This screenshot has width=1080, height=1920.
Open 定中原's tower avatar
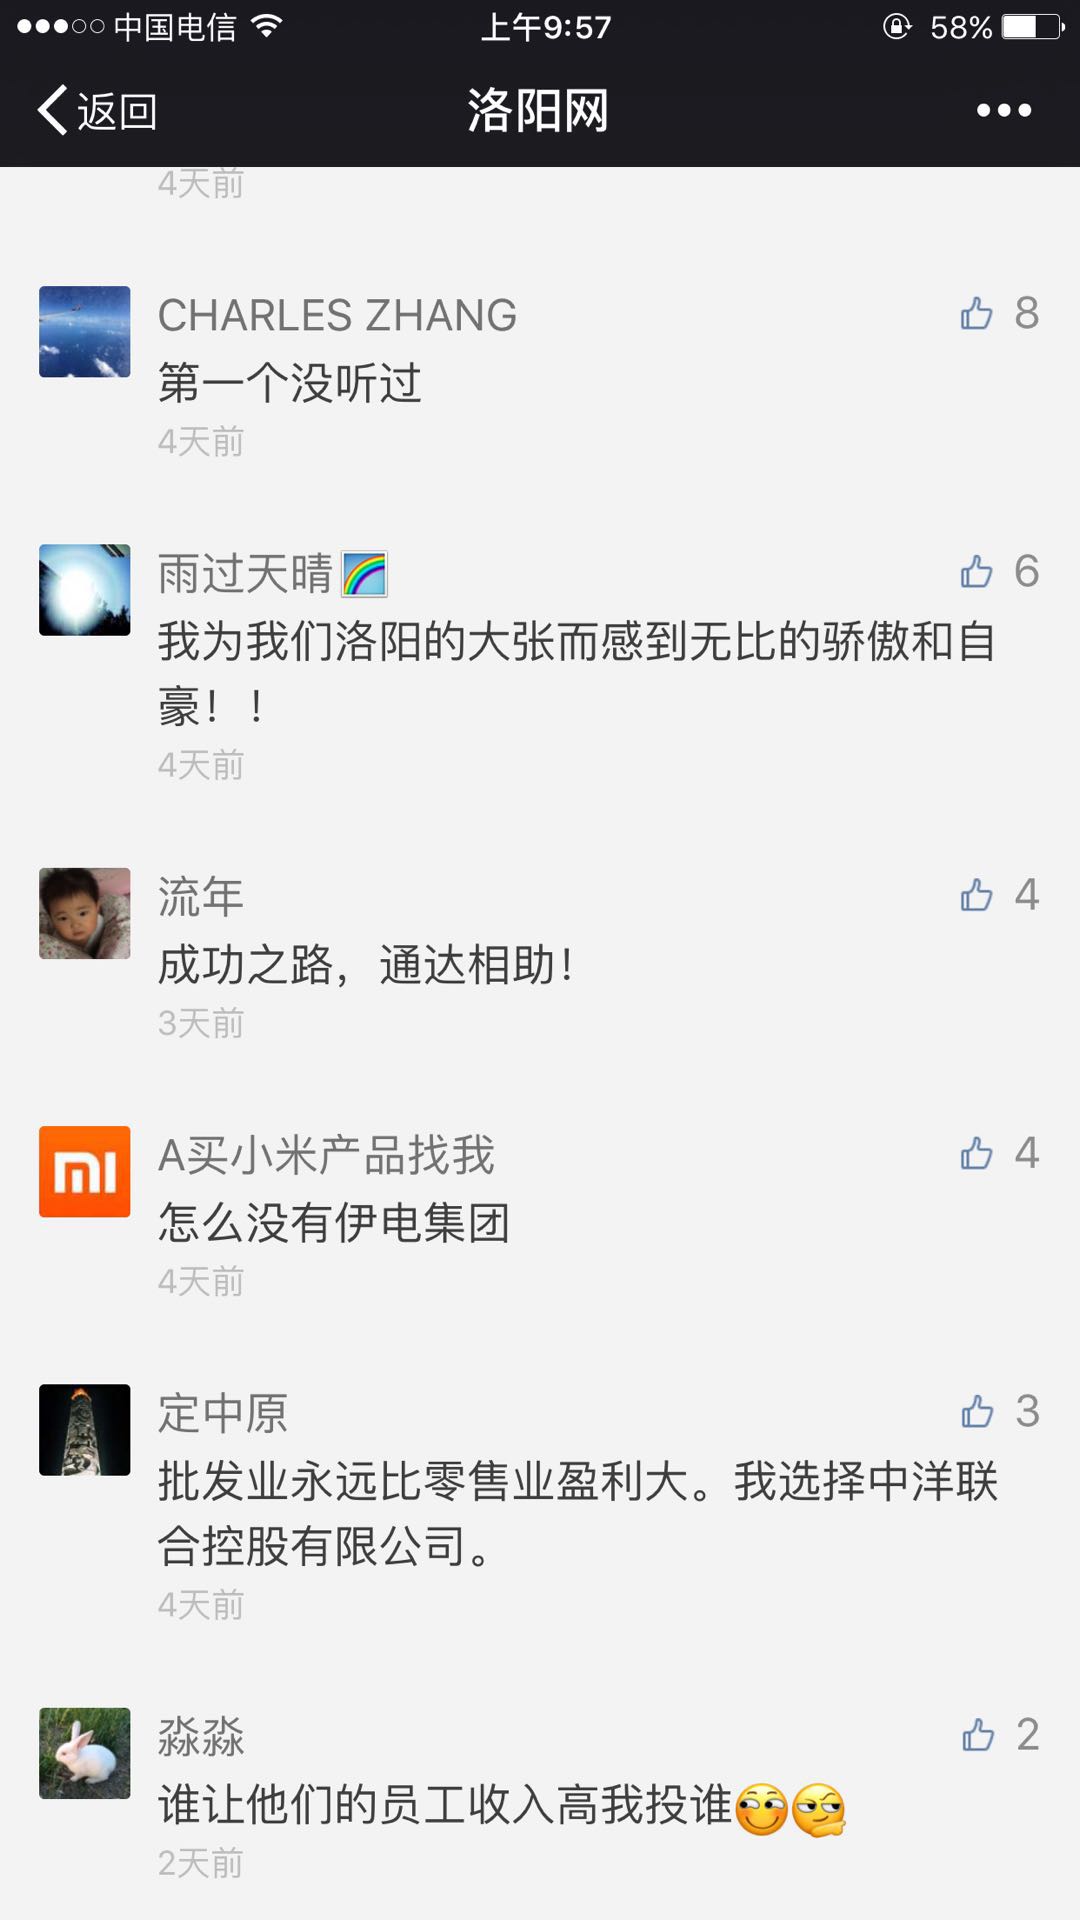coord(85,1430)
